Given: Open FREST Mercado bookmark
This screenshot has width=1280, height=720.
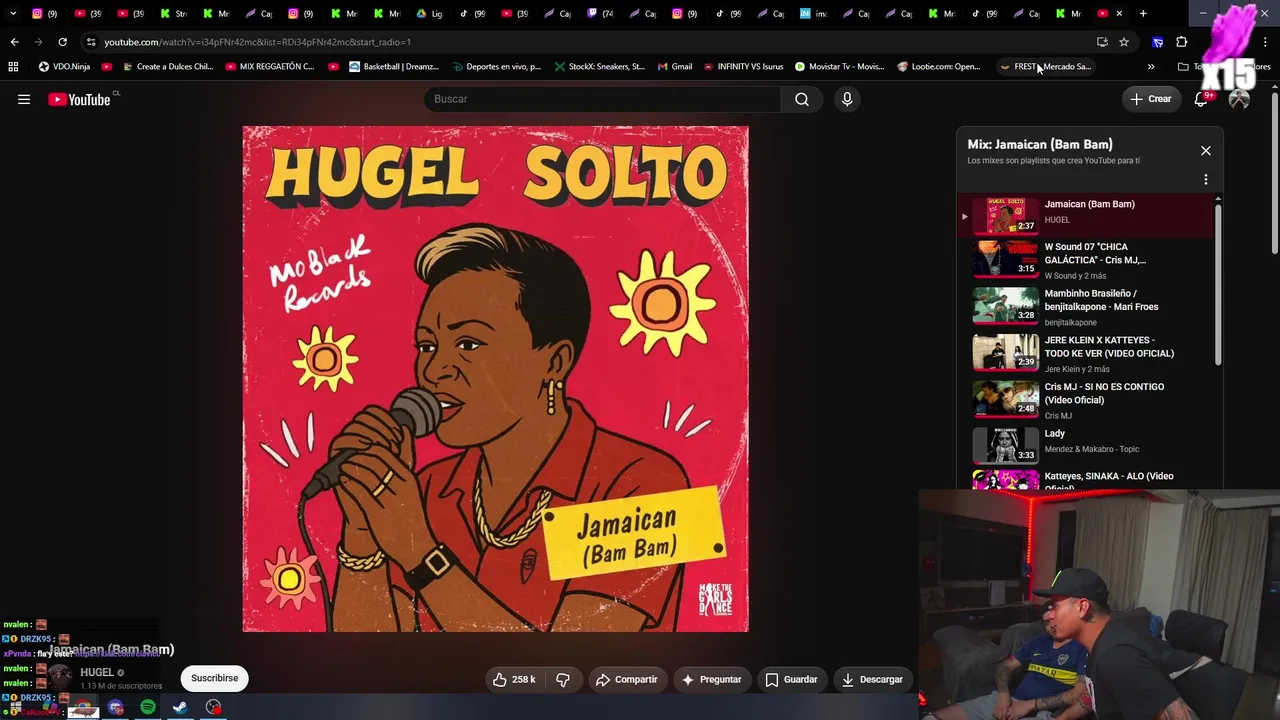Looking at the screenshot, I should (x=1046, y=67).
